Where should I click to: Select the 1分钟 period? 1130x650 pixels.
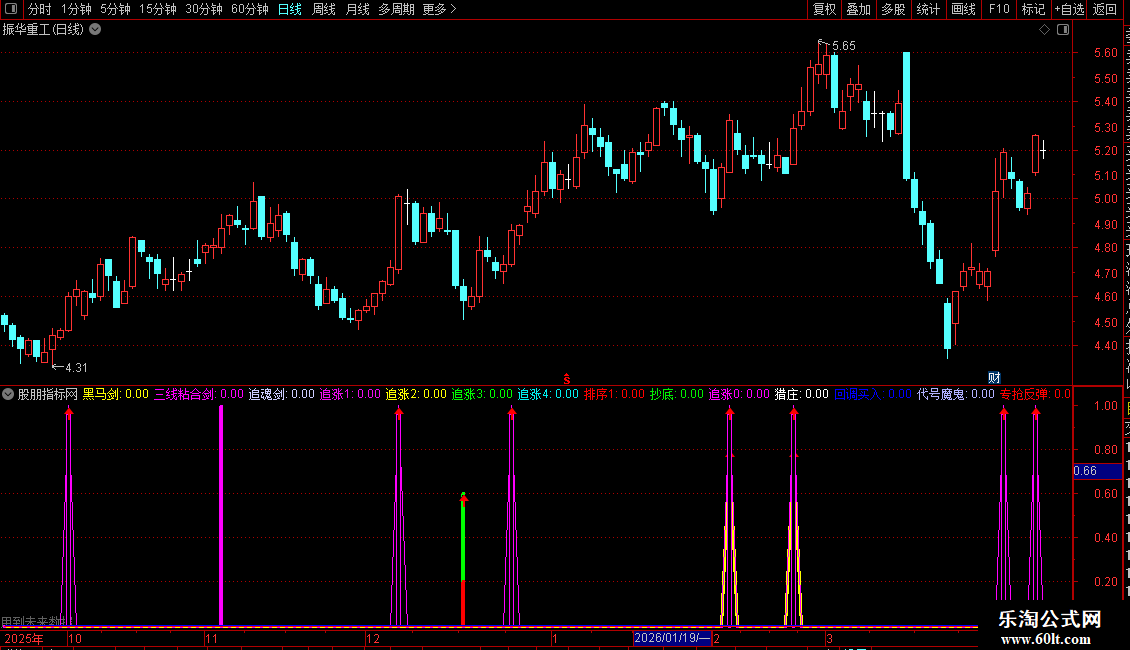[x=76, y=9]
